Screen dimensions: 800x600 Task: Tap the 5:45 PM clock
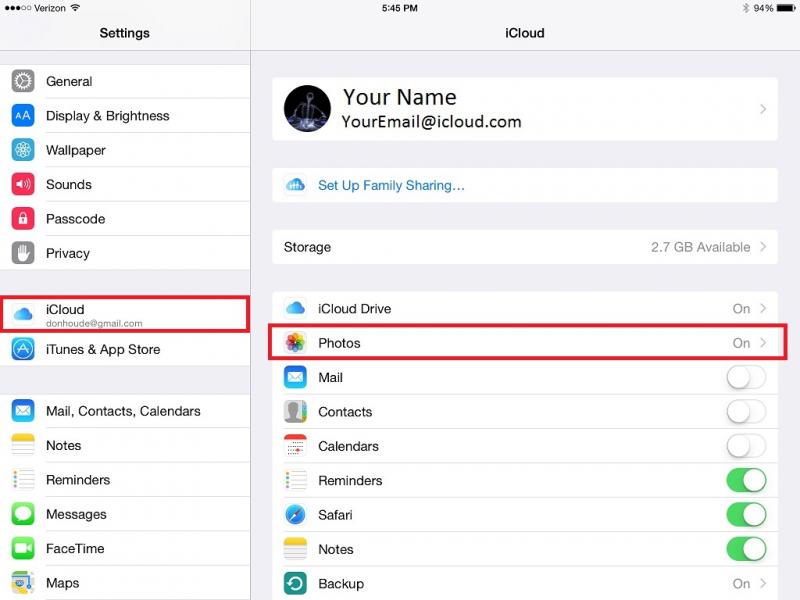point(400,8)
